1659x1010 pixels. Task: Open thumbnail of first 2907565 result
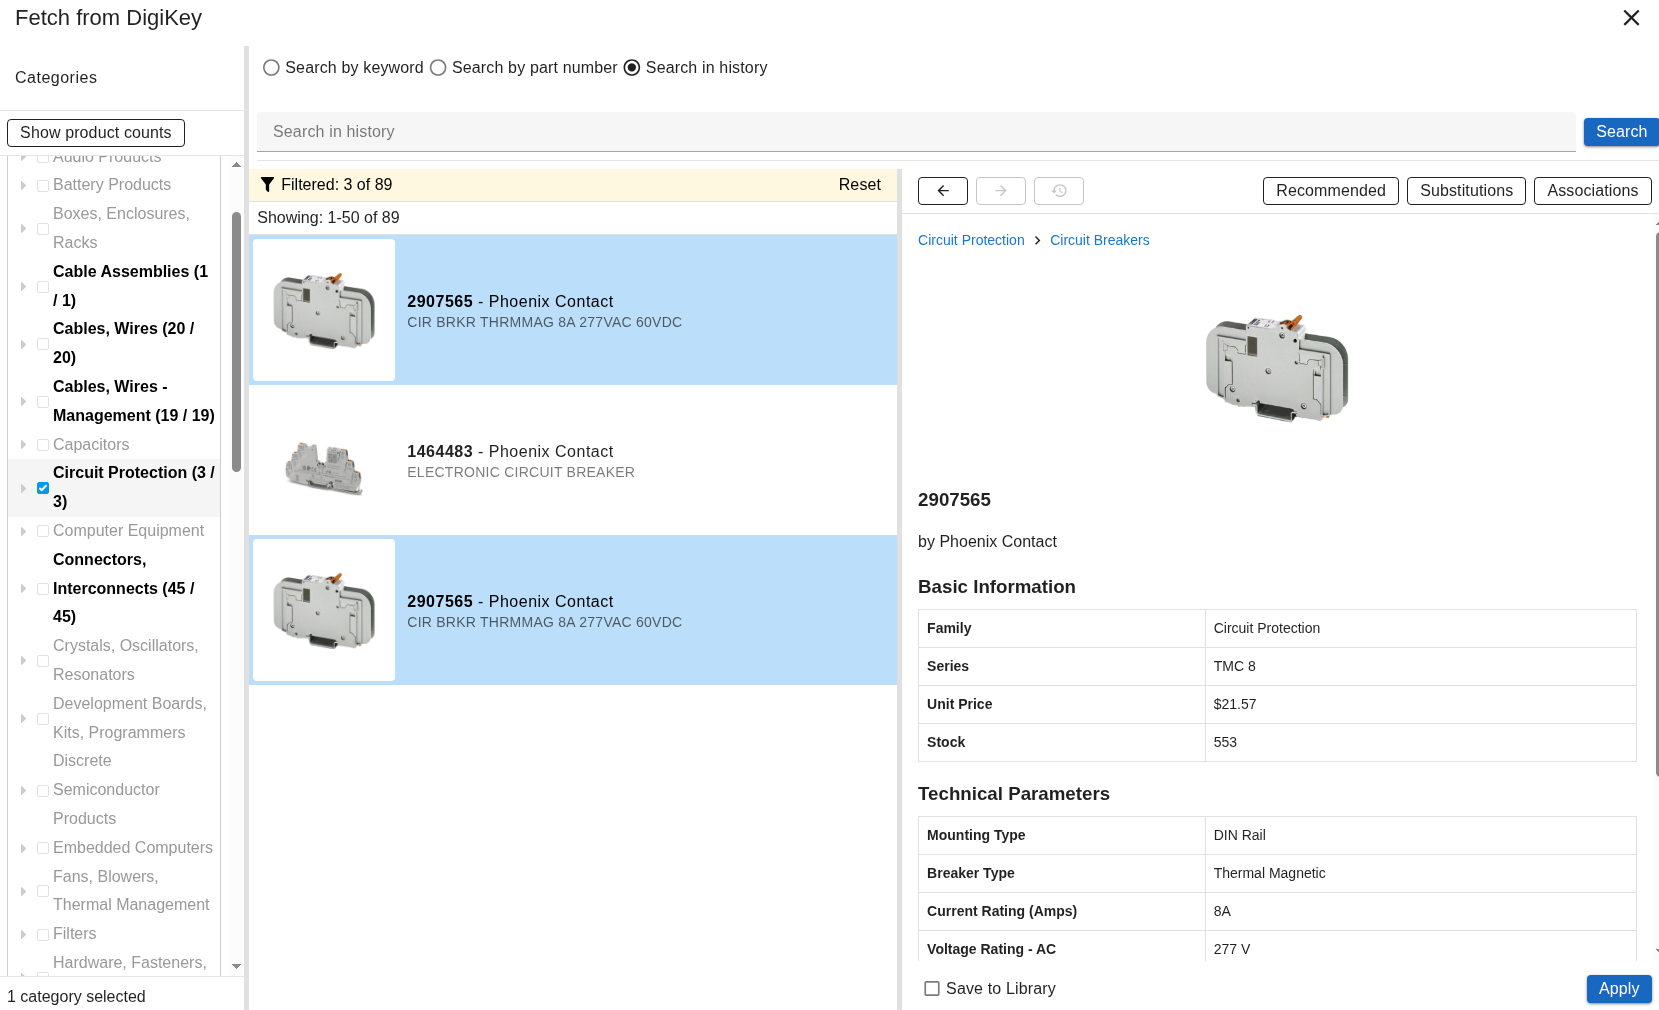pyautogui.click(x=324, y=310)
